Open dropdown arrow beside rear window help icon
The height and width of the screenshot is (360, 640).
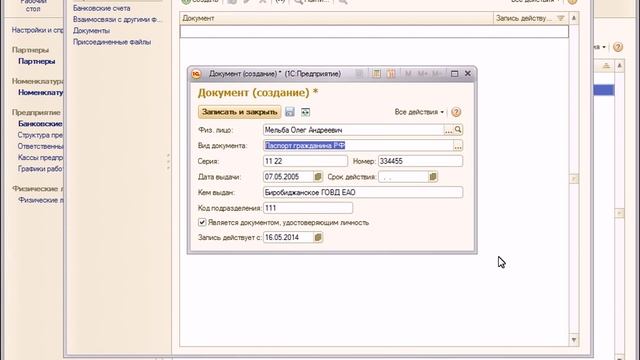click(x=604, y=47)
